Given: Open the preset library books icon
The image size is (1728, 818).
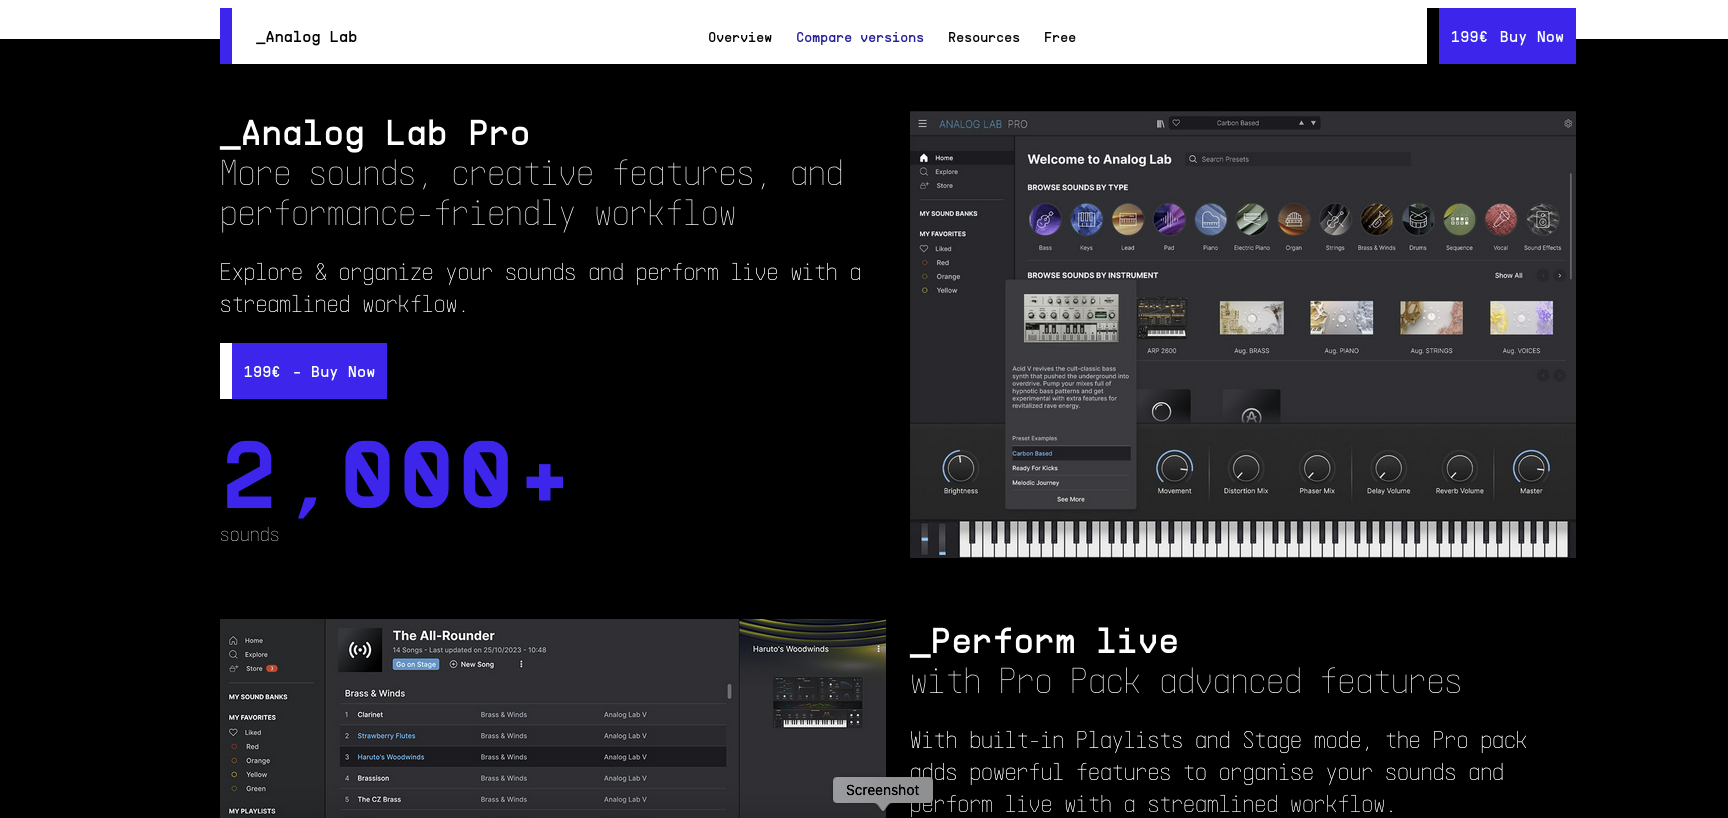Looking at the screenshot, I should click(1160, 124).
